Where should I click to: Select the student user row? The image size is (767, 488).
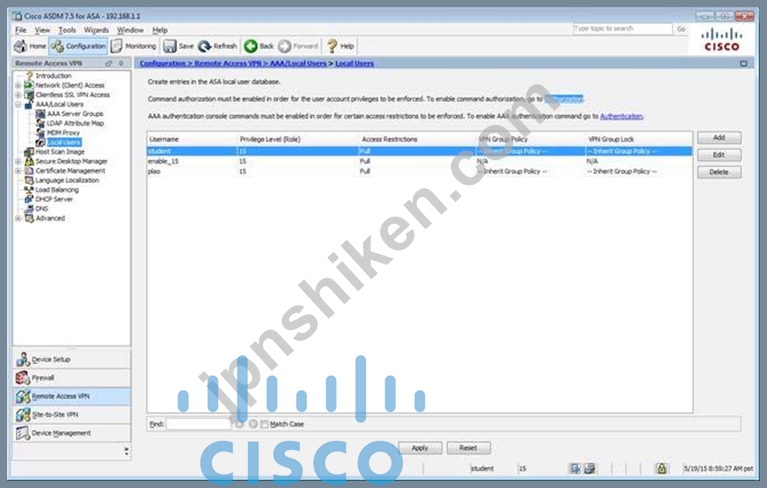click(x=420, y=151)
